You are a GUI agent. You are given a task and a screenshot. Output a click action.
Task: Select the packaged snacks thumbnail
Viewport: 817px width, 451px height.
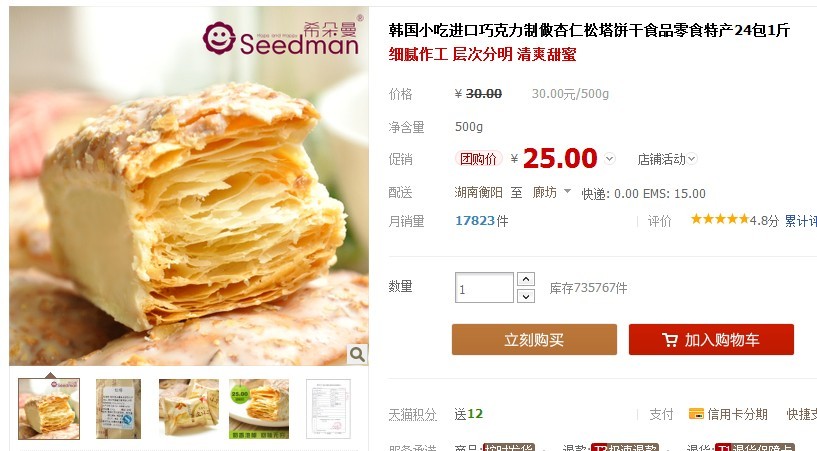(189, 409)
